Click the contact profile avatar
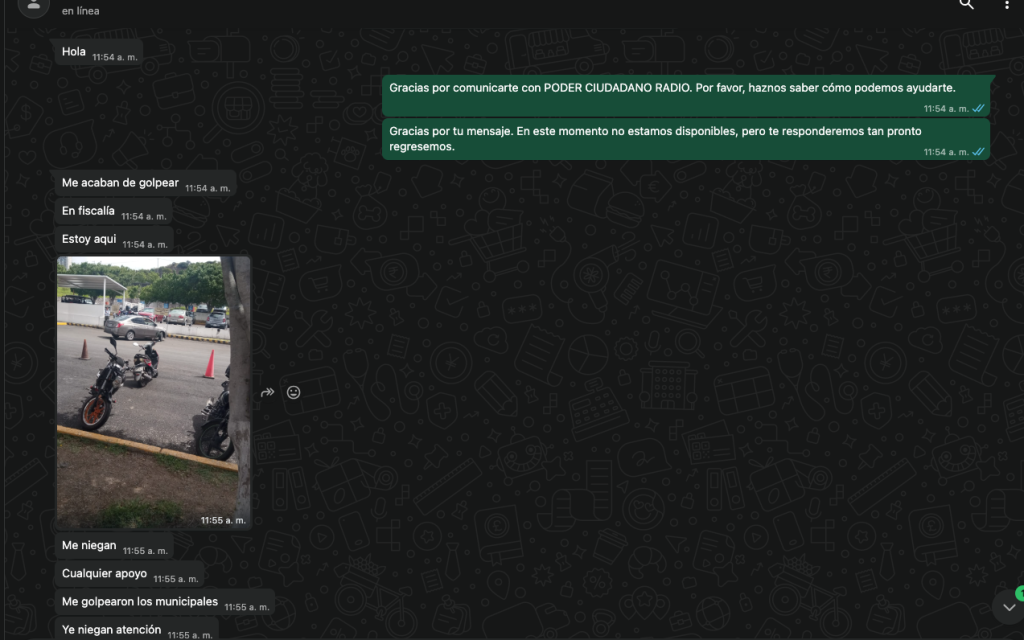The height and width of the screenshot is (640, 1024). point(34,5)
